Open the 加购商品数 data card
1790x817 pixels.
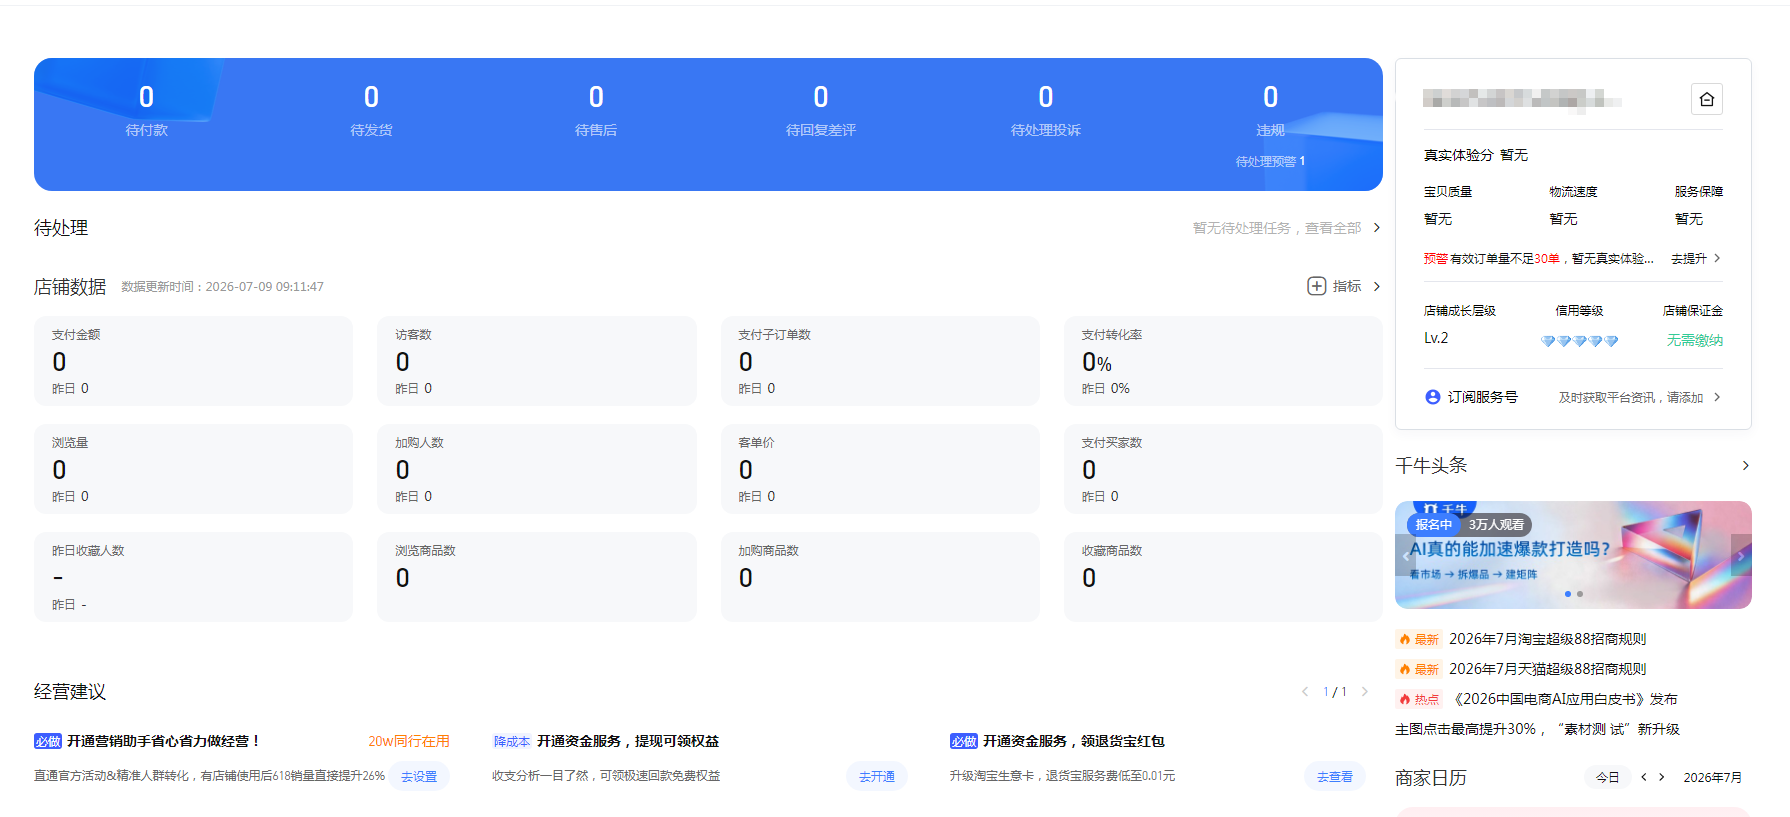click(880, 577)
